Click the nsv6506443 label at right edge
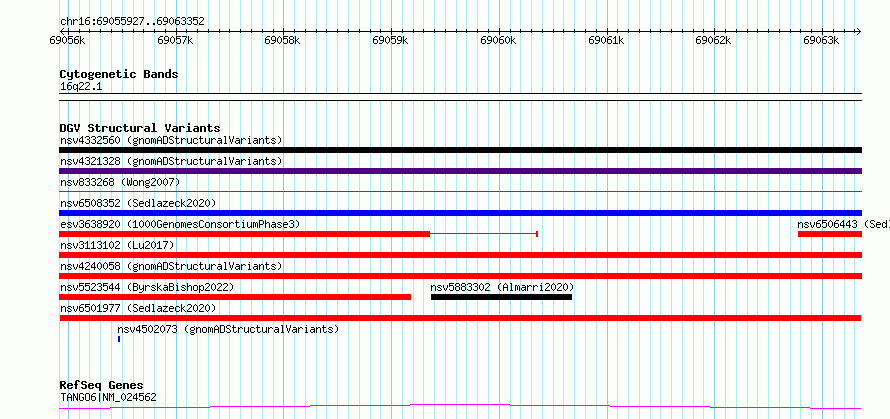This screenshot has width=890, height=419. (843, 224)
